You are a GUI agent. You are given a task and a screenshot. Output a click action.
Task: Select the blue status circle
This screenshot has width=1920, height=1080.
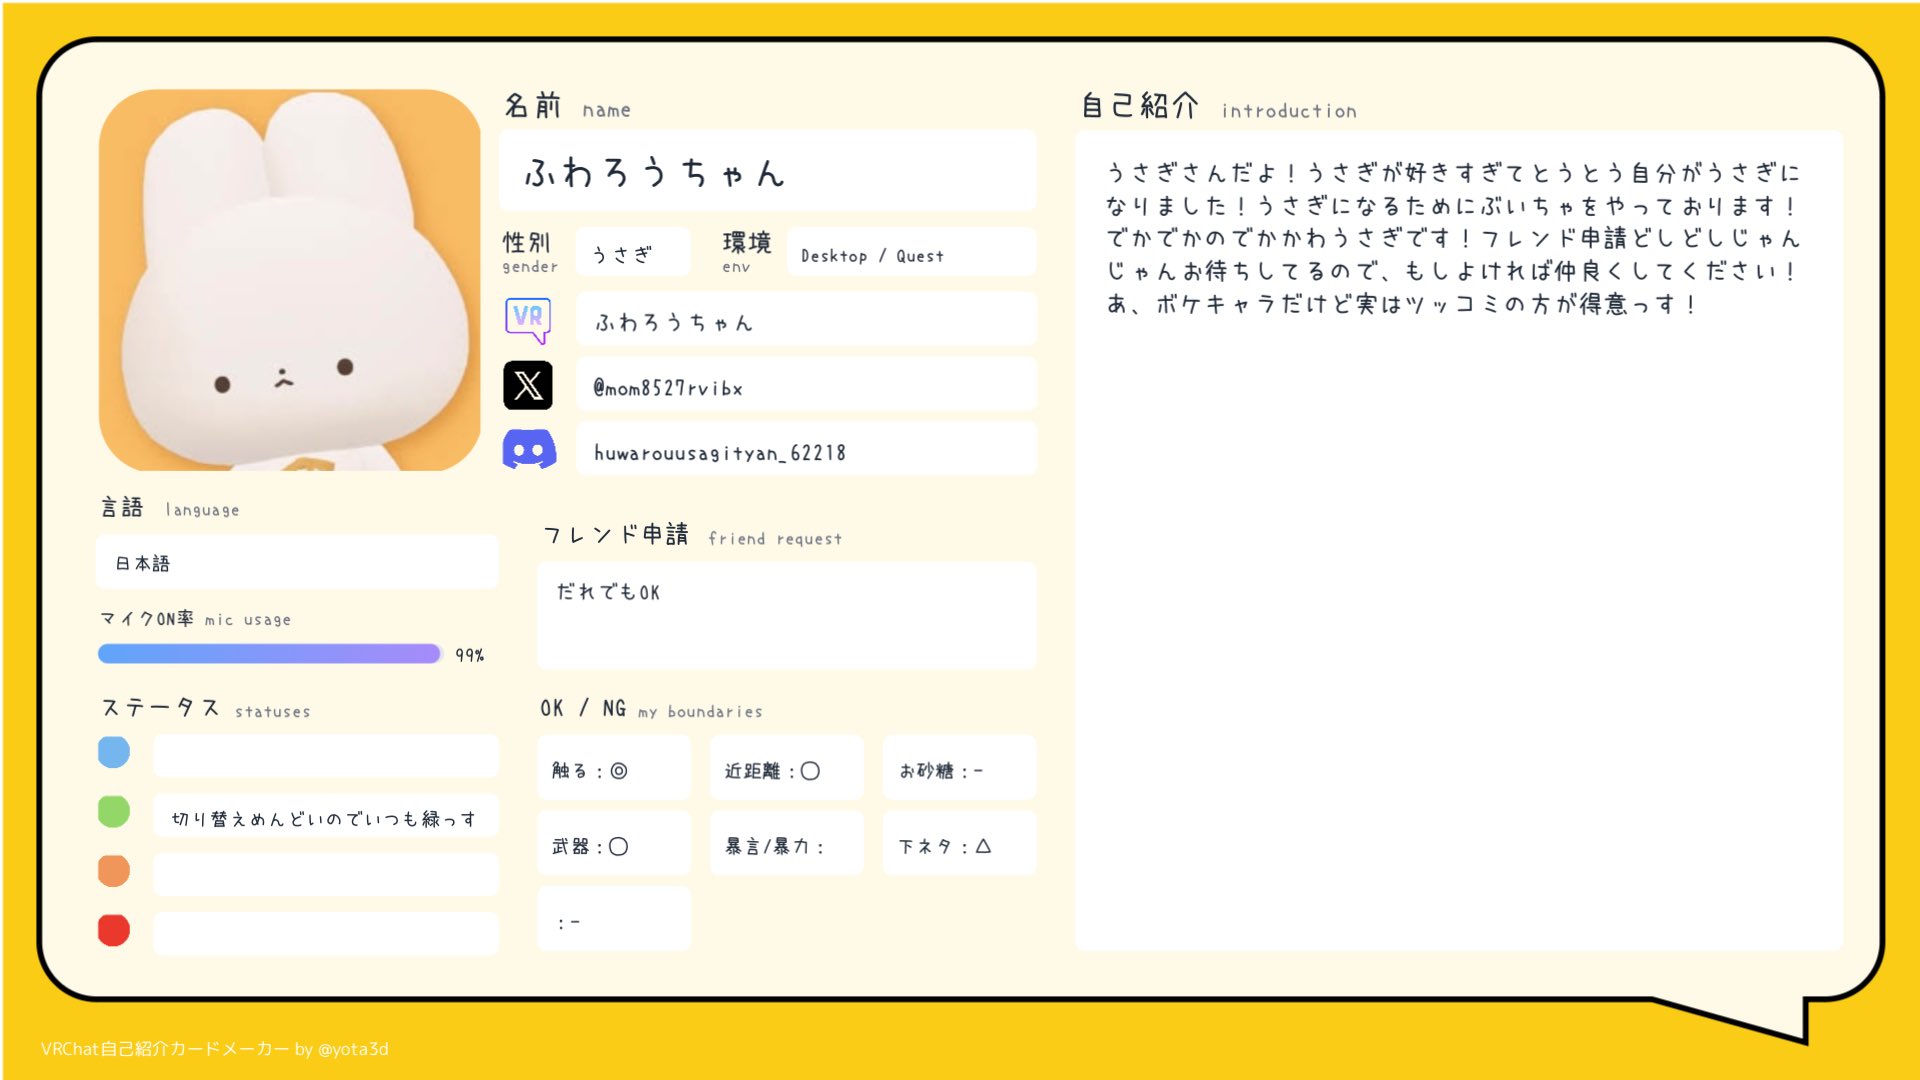[x=114, y=752]
